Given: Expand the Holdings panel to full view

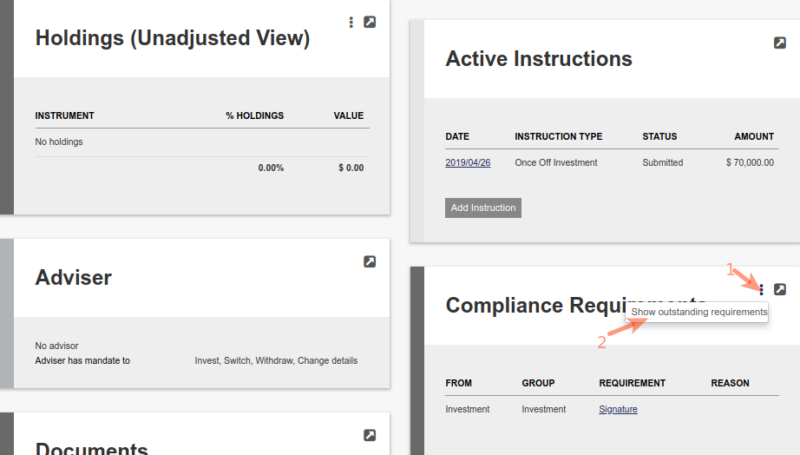Looking at the screenshot, I should coord(370,22).
